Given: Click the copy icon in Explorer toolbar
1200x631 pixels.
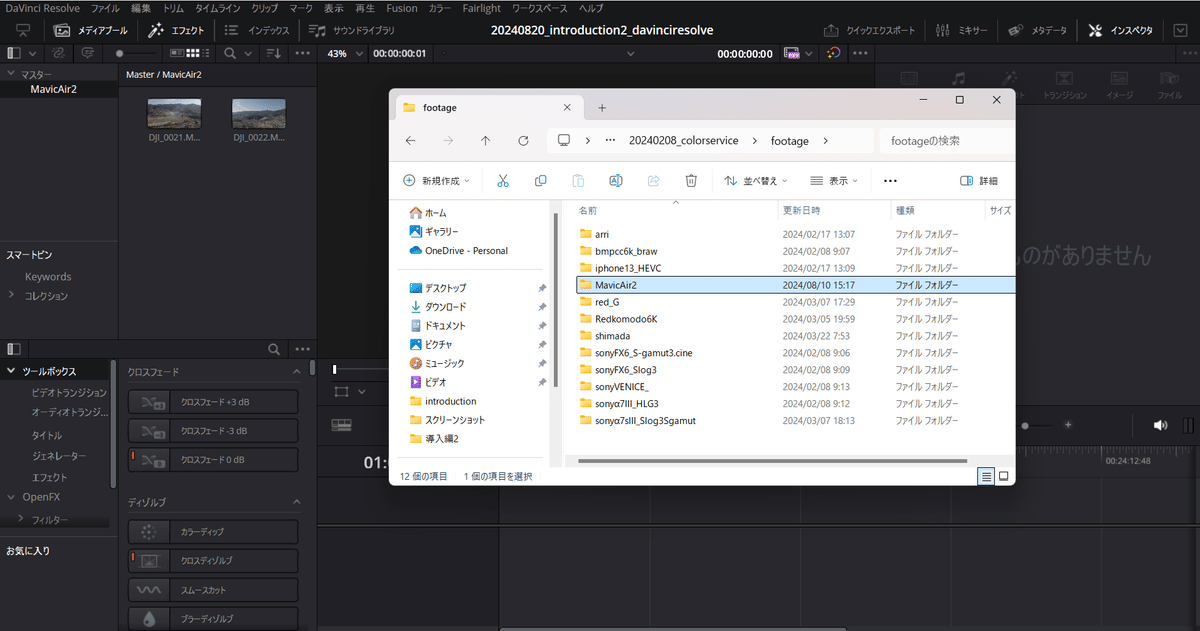Looking at the screenshot, I should point(541,181).
